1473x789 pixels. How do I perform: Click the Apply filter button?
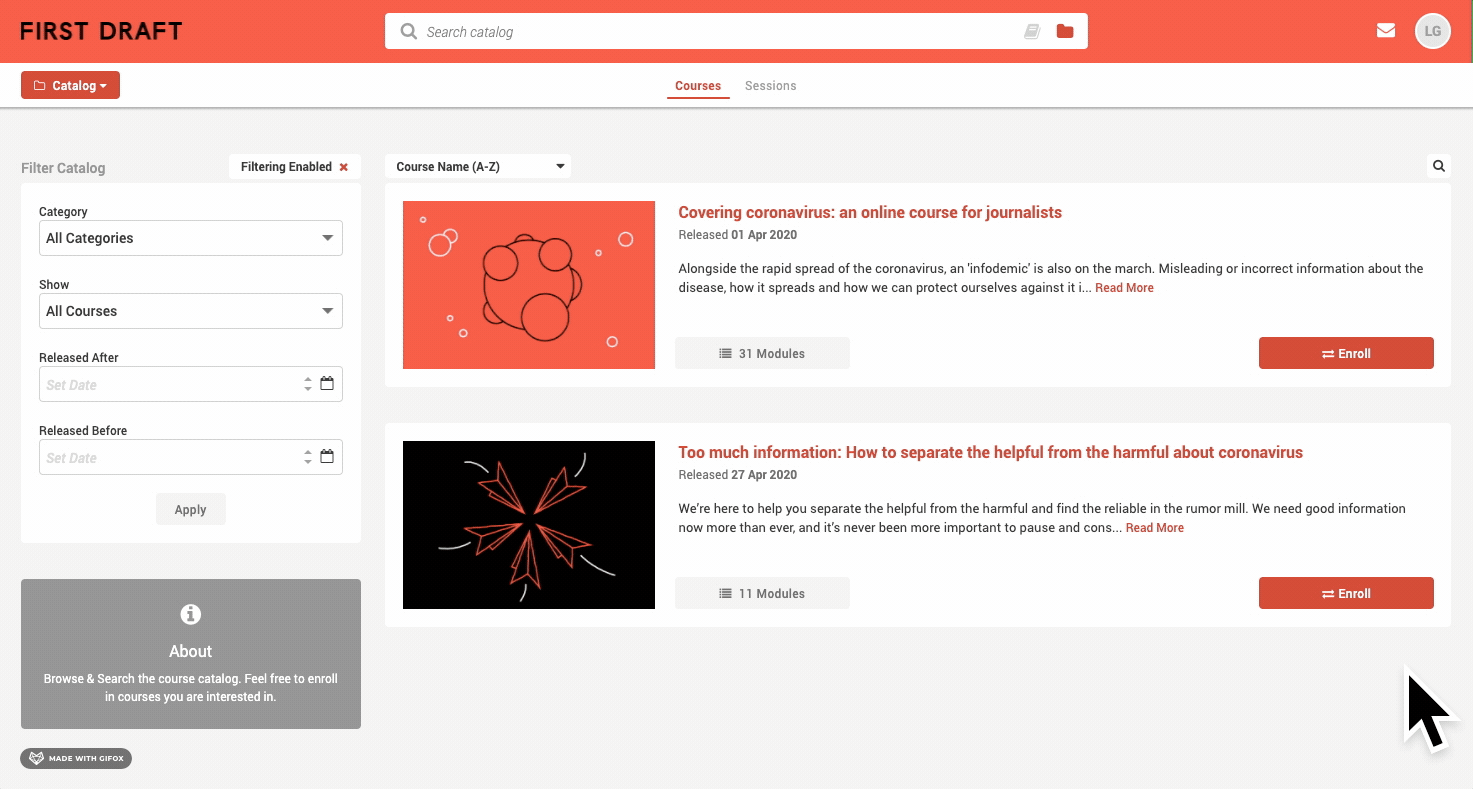coord(190,509)
